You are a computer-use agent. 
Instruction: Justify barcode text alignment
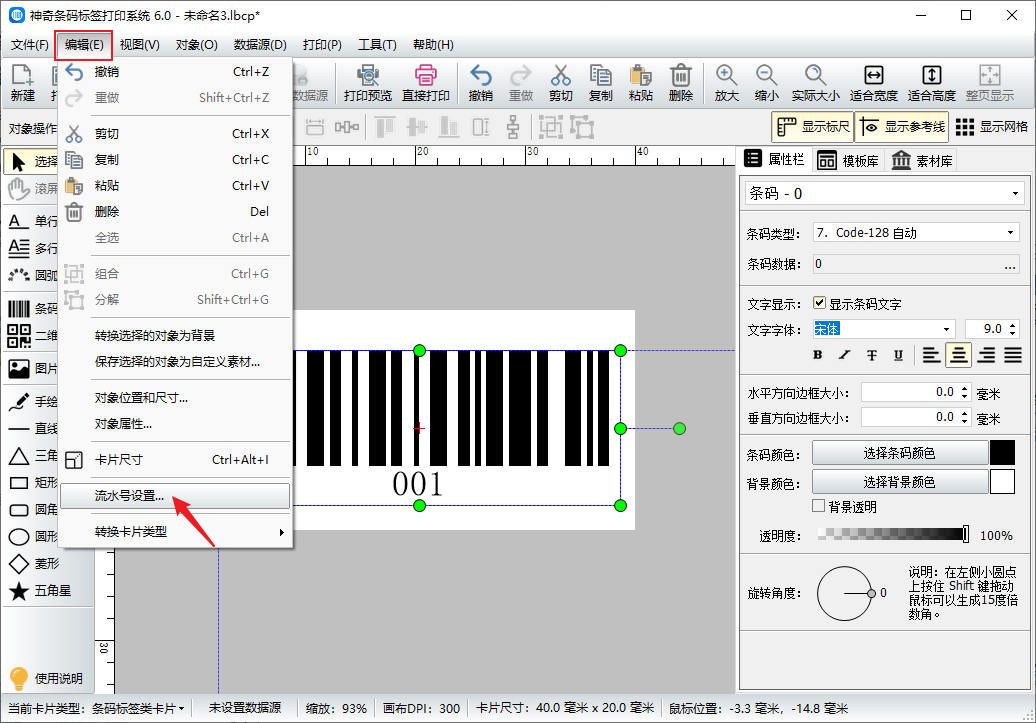click(1013, 355)
